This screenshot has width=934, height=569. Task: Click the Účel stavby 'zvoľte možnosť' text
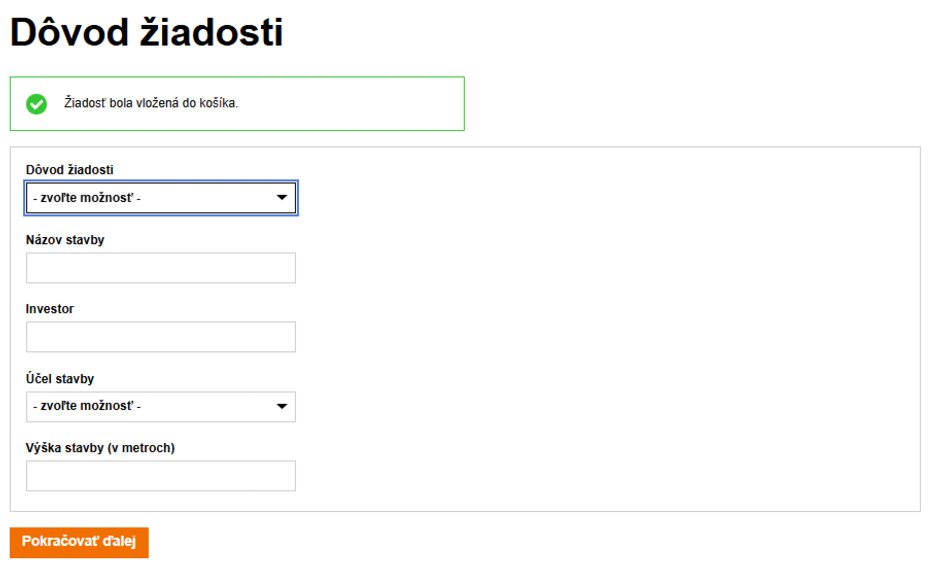coord(87,406)
